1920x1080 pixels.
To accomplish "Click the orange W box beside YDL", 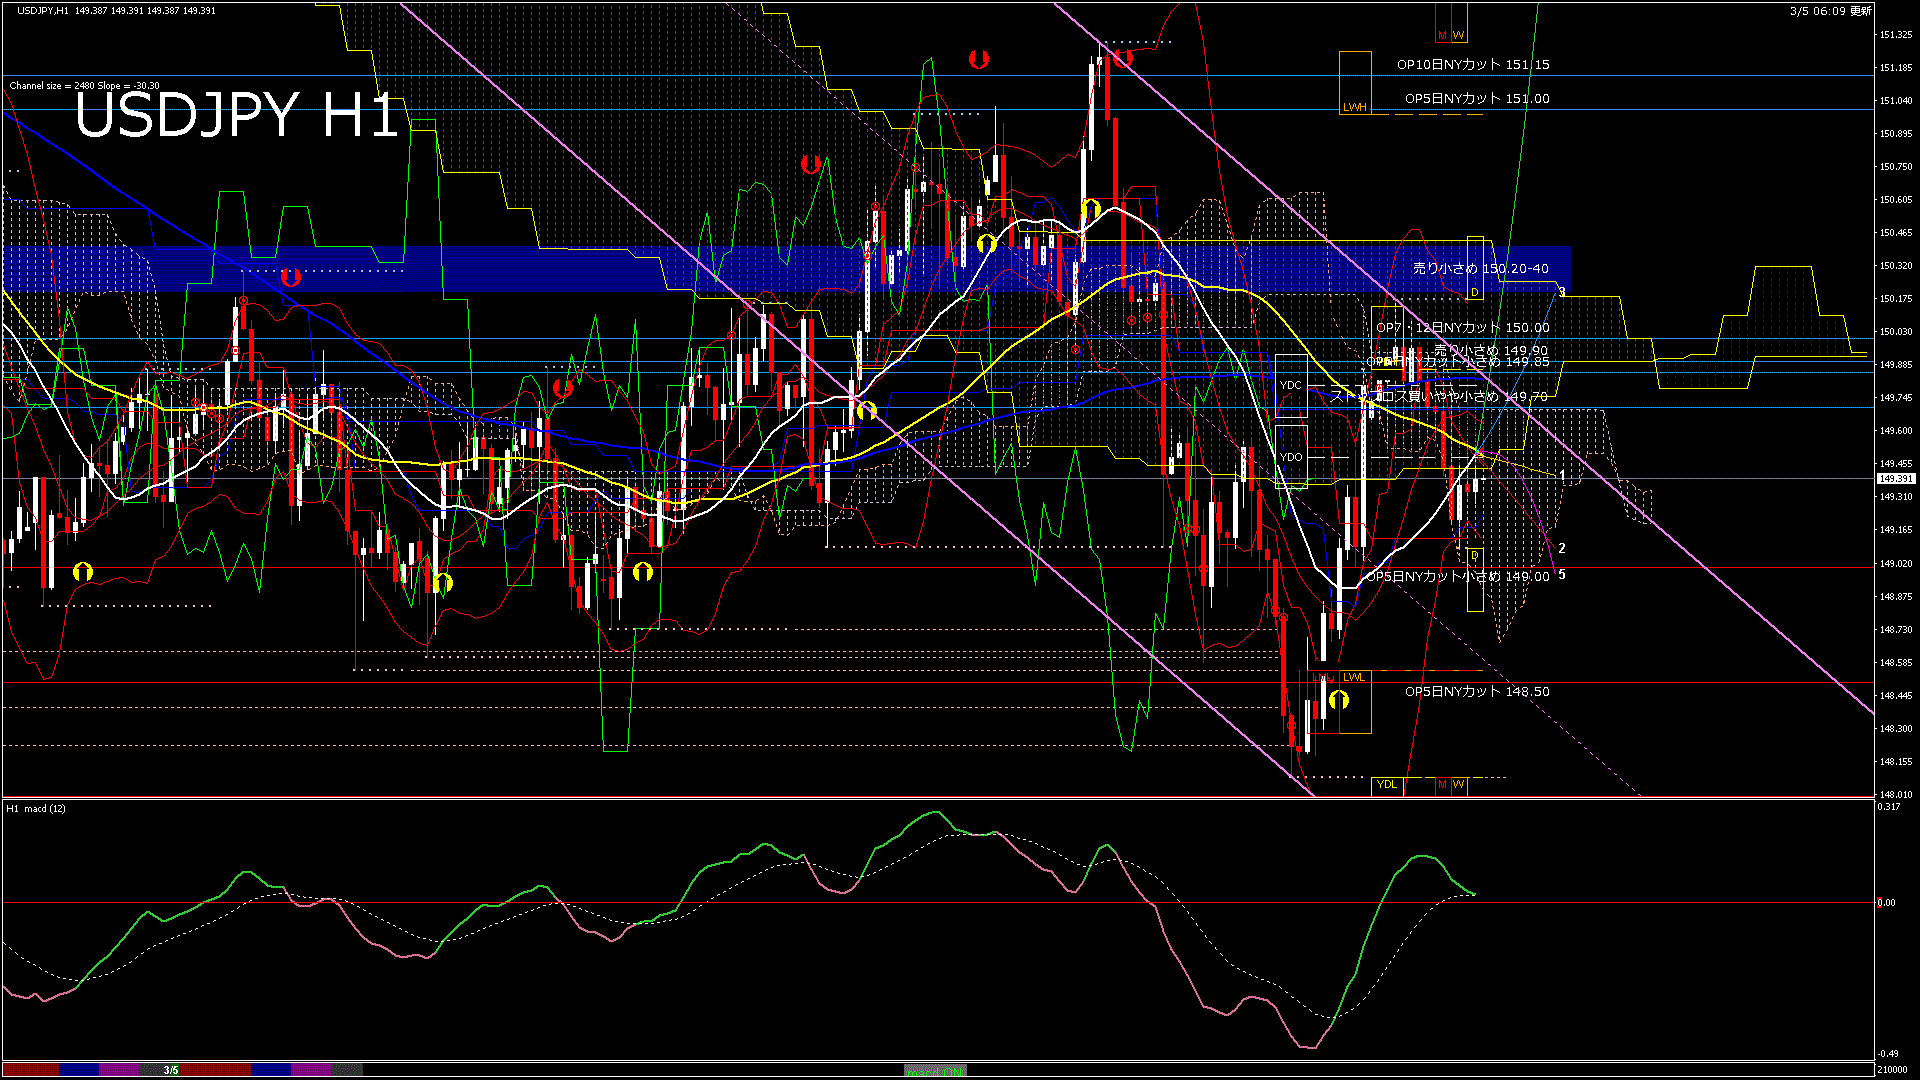I will coord(1458,785).
